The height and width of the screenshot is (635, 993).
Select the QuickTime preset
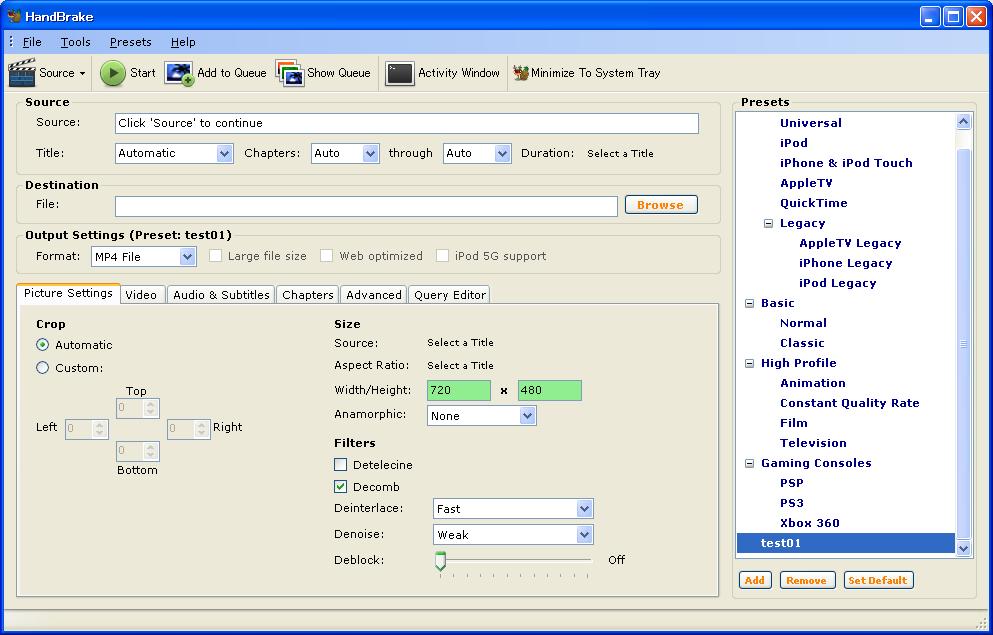click(814, 203)
